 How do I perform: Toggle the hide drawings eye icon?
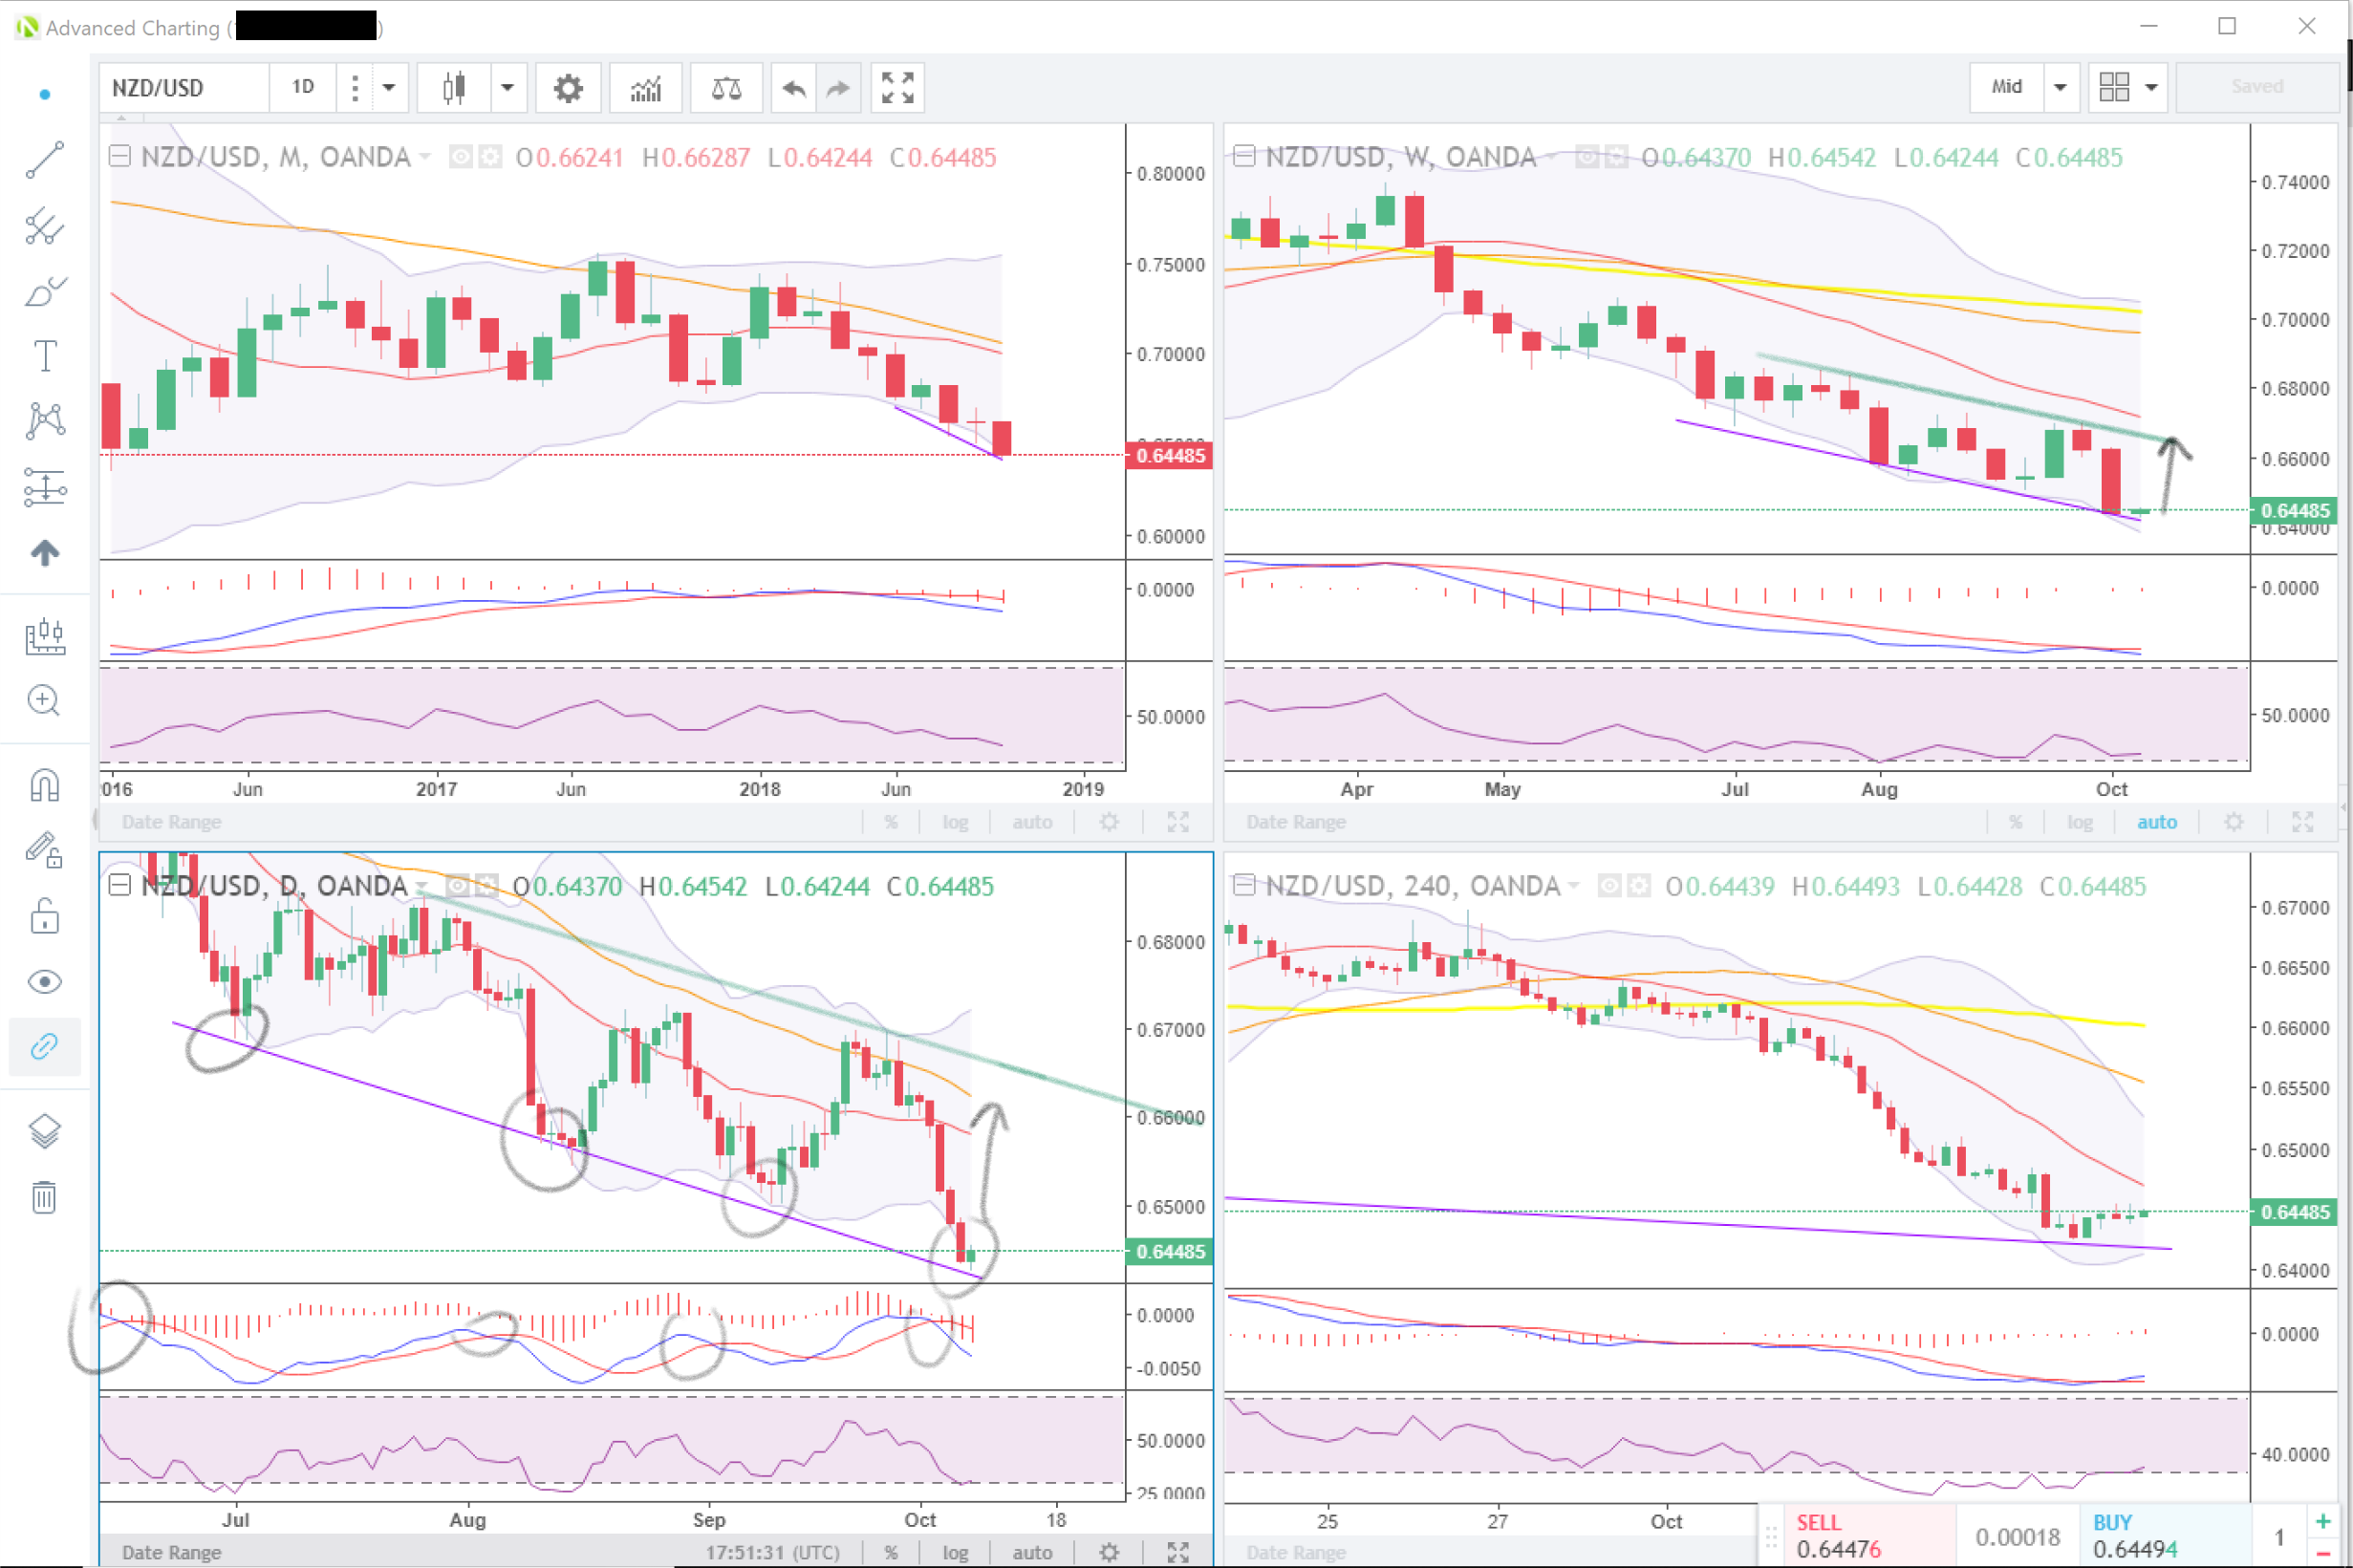[x=44, y=982]
